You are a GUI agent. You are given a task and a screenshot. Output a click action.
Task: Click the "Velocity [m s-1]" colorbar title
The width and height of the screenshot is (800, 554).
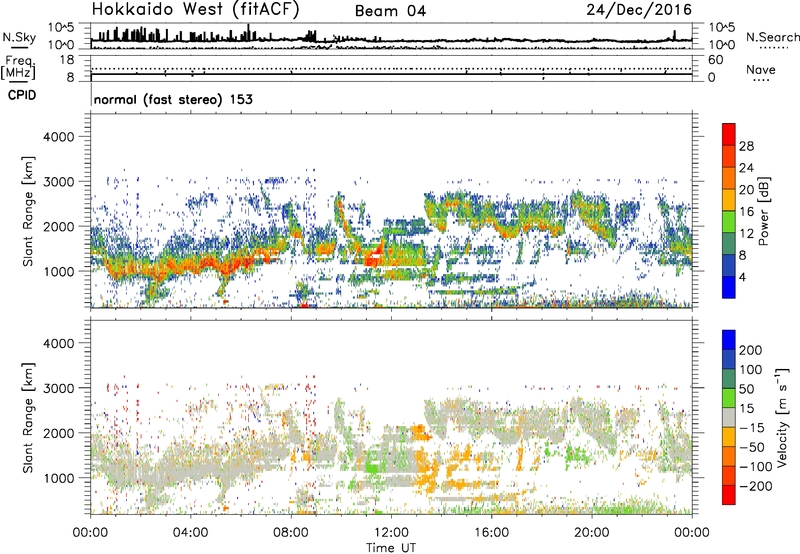[782, 417]
